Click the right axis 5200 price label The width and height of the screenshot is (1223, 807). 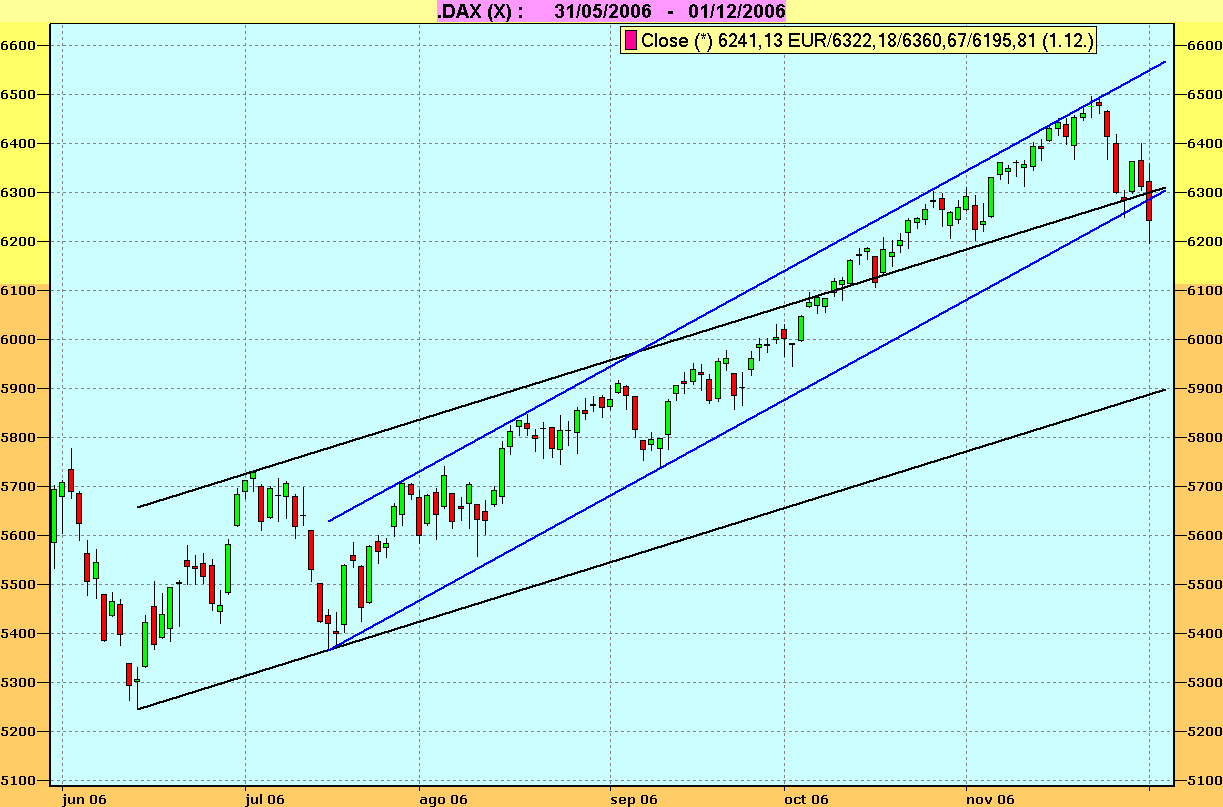pyautogui.click(x=1204, y=732)
